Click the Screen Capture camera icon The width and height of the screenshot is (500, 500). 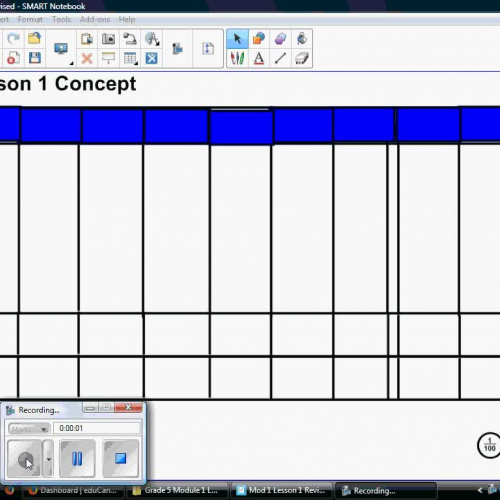108,39
